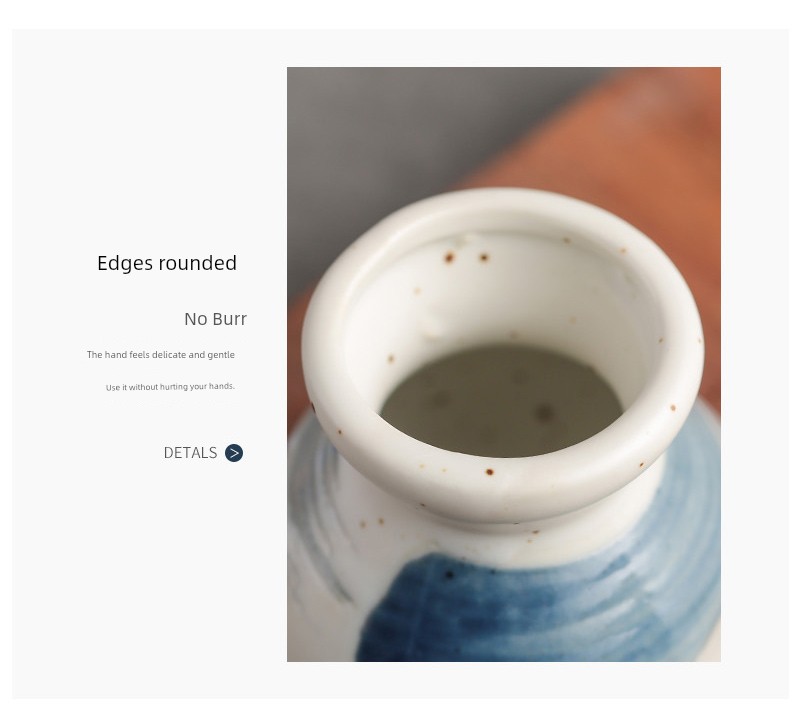
Task: Click the vase's dark inner opening
Action: [502, 402]
